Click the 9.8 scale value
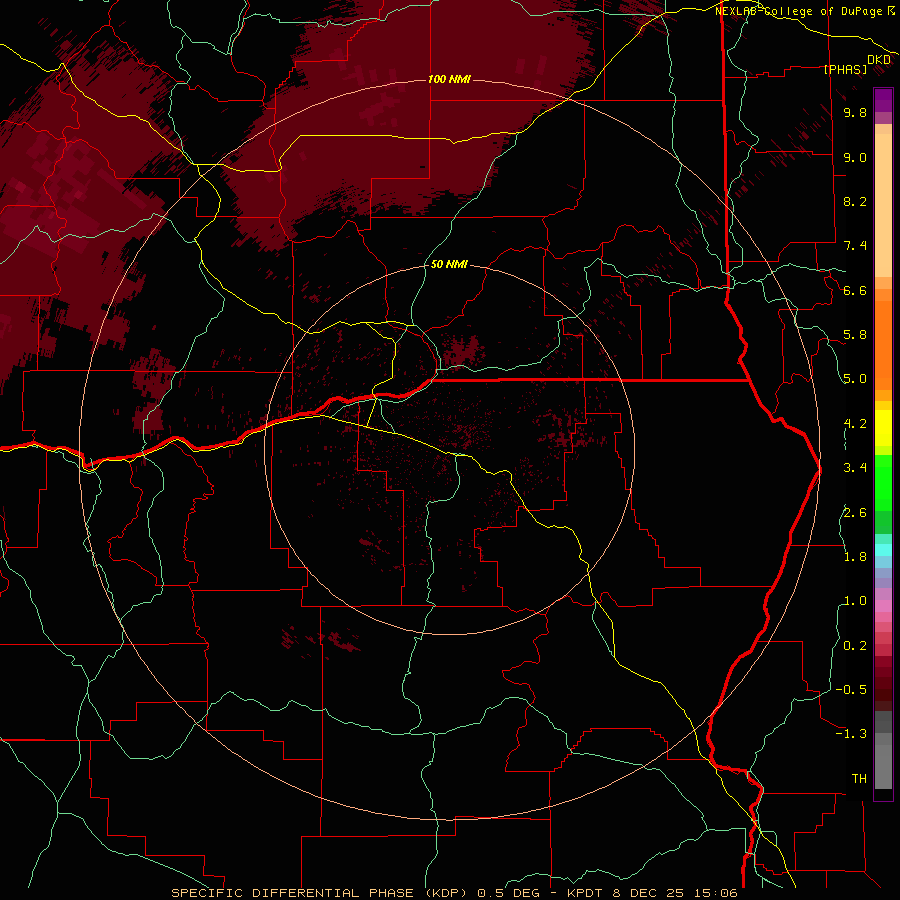 (855, 112)
